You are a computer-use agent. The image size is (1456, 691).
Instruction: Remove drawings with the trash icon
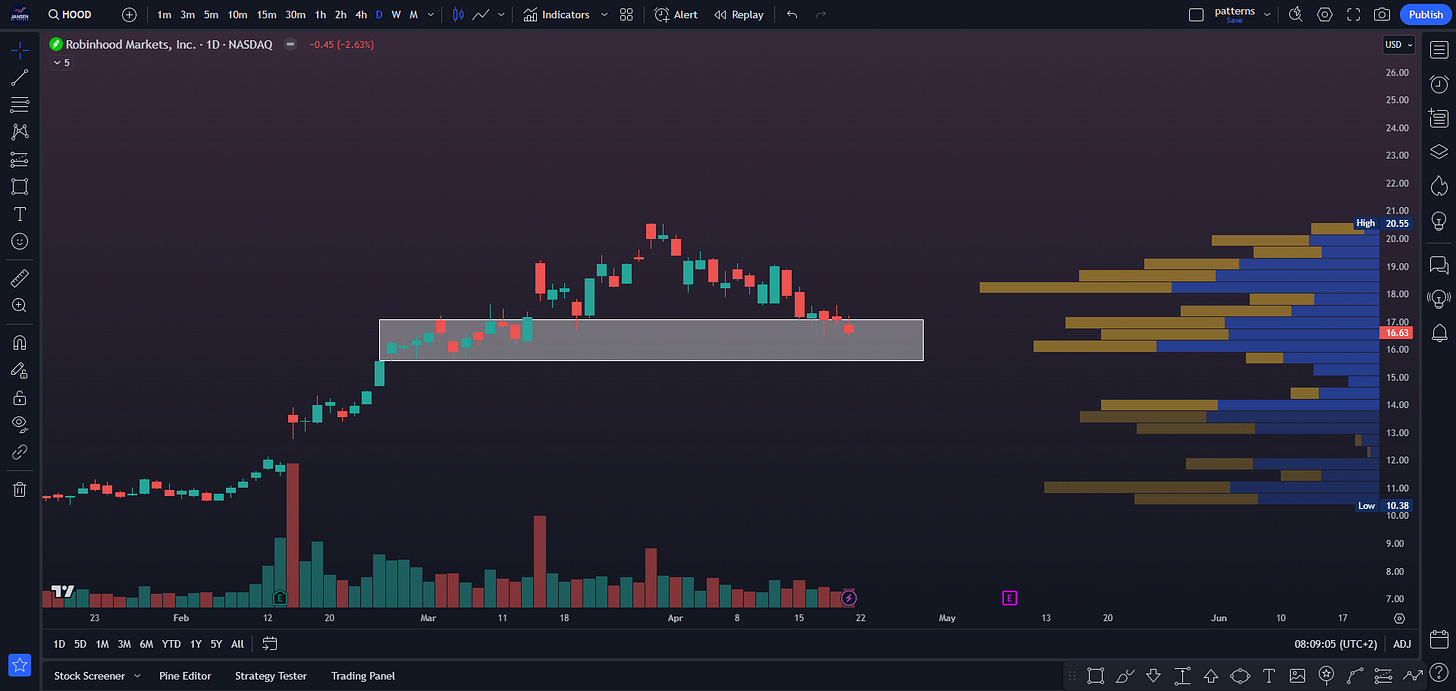[x=19, y=489]
